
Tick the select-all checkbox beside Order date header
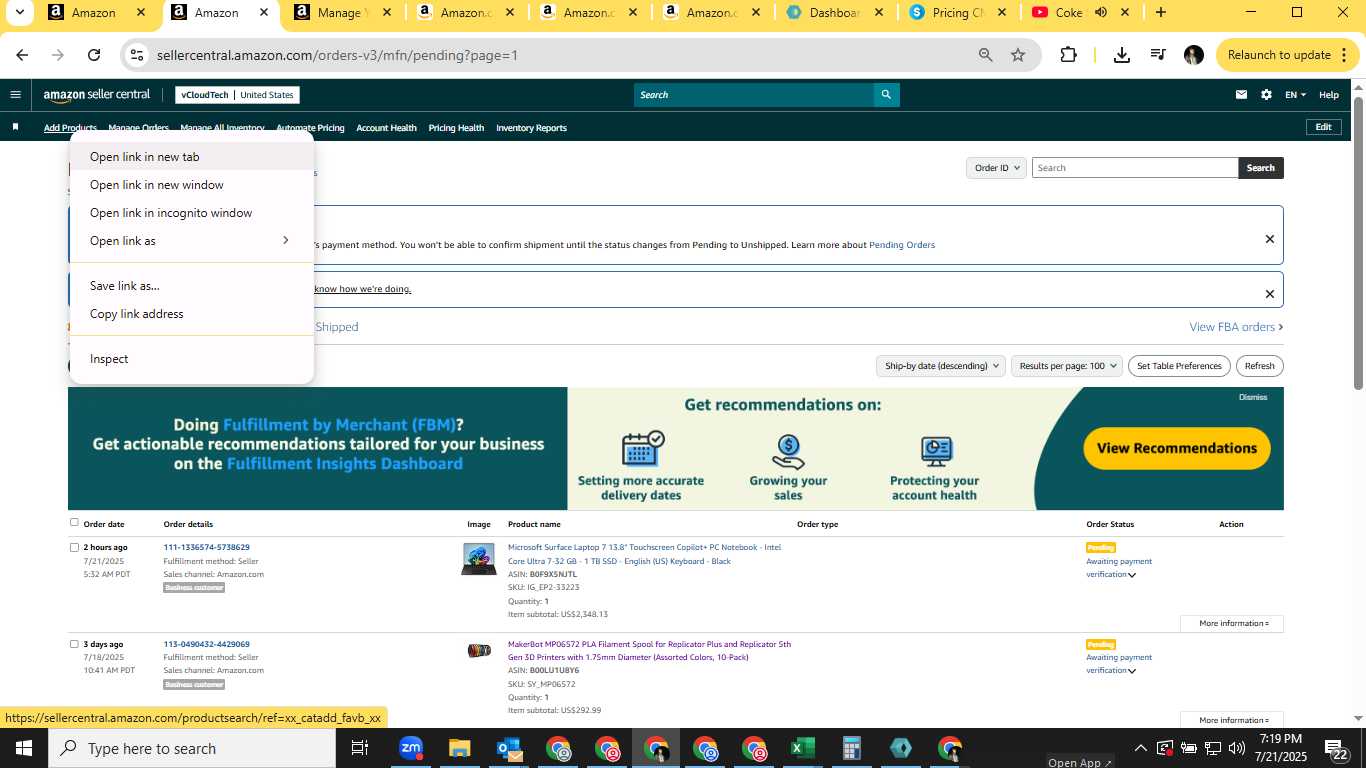tap(74, 522)
